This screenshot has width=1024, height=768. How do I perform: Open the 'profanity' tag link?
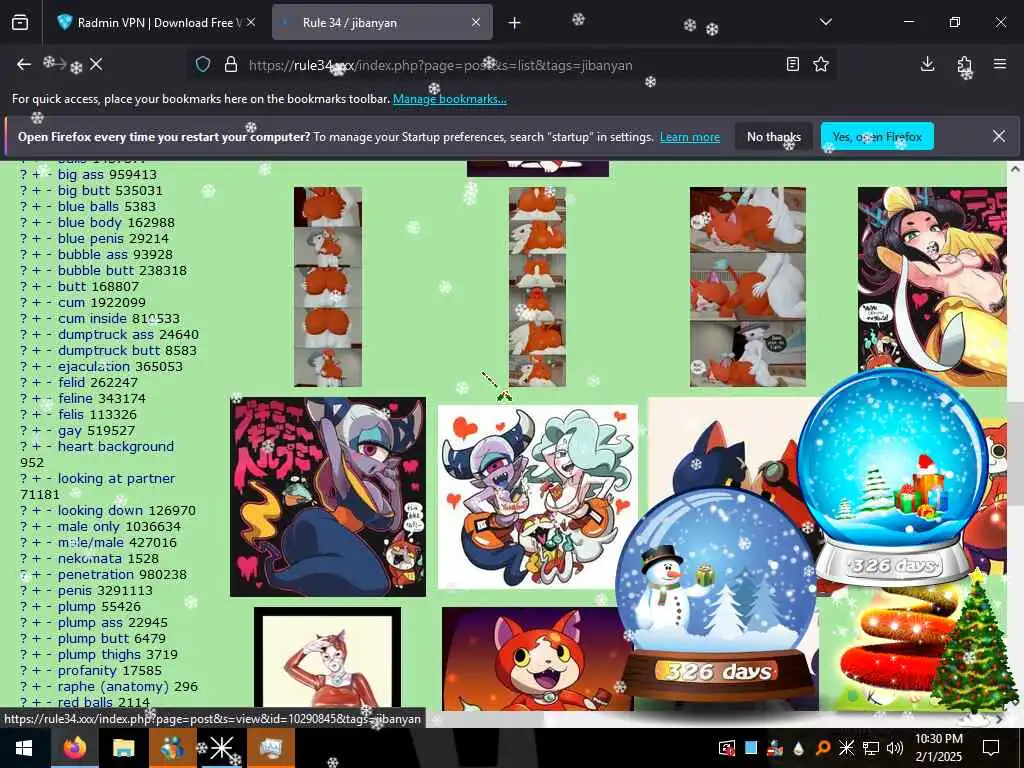point(87,671)
